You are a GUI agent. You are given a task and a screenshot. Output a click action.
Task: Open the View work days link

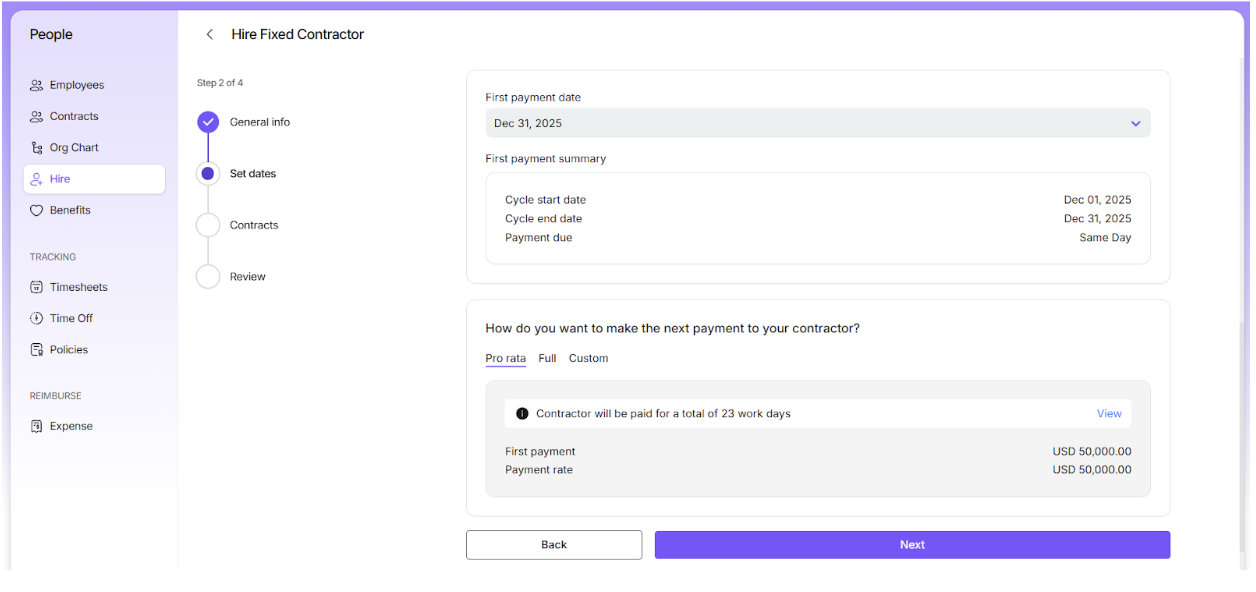tap(1109, 414)
